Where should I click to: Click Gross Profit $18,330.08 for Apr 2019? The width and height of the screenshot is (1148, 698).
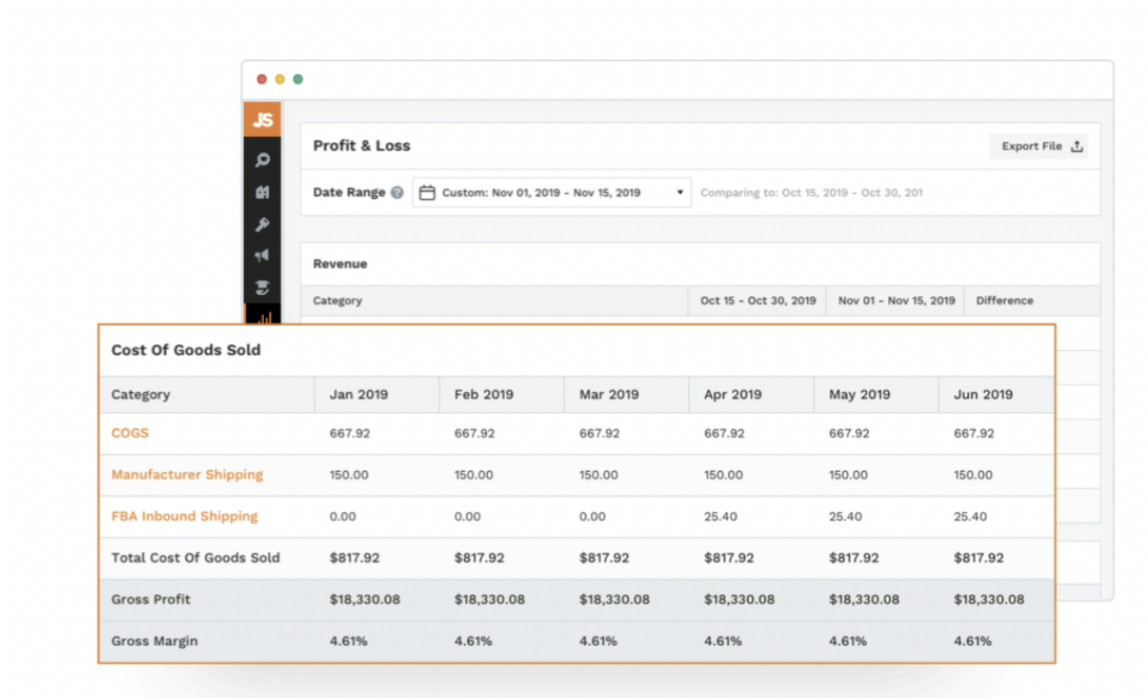739,600
